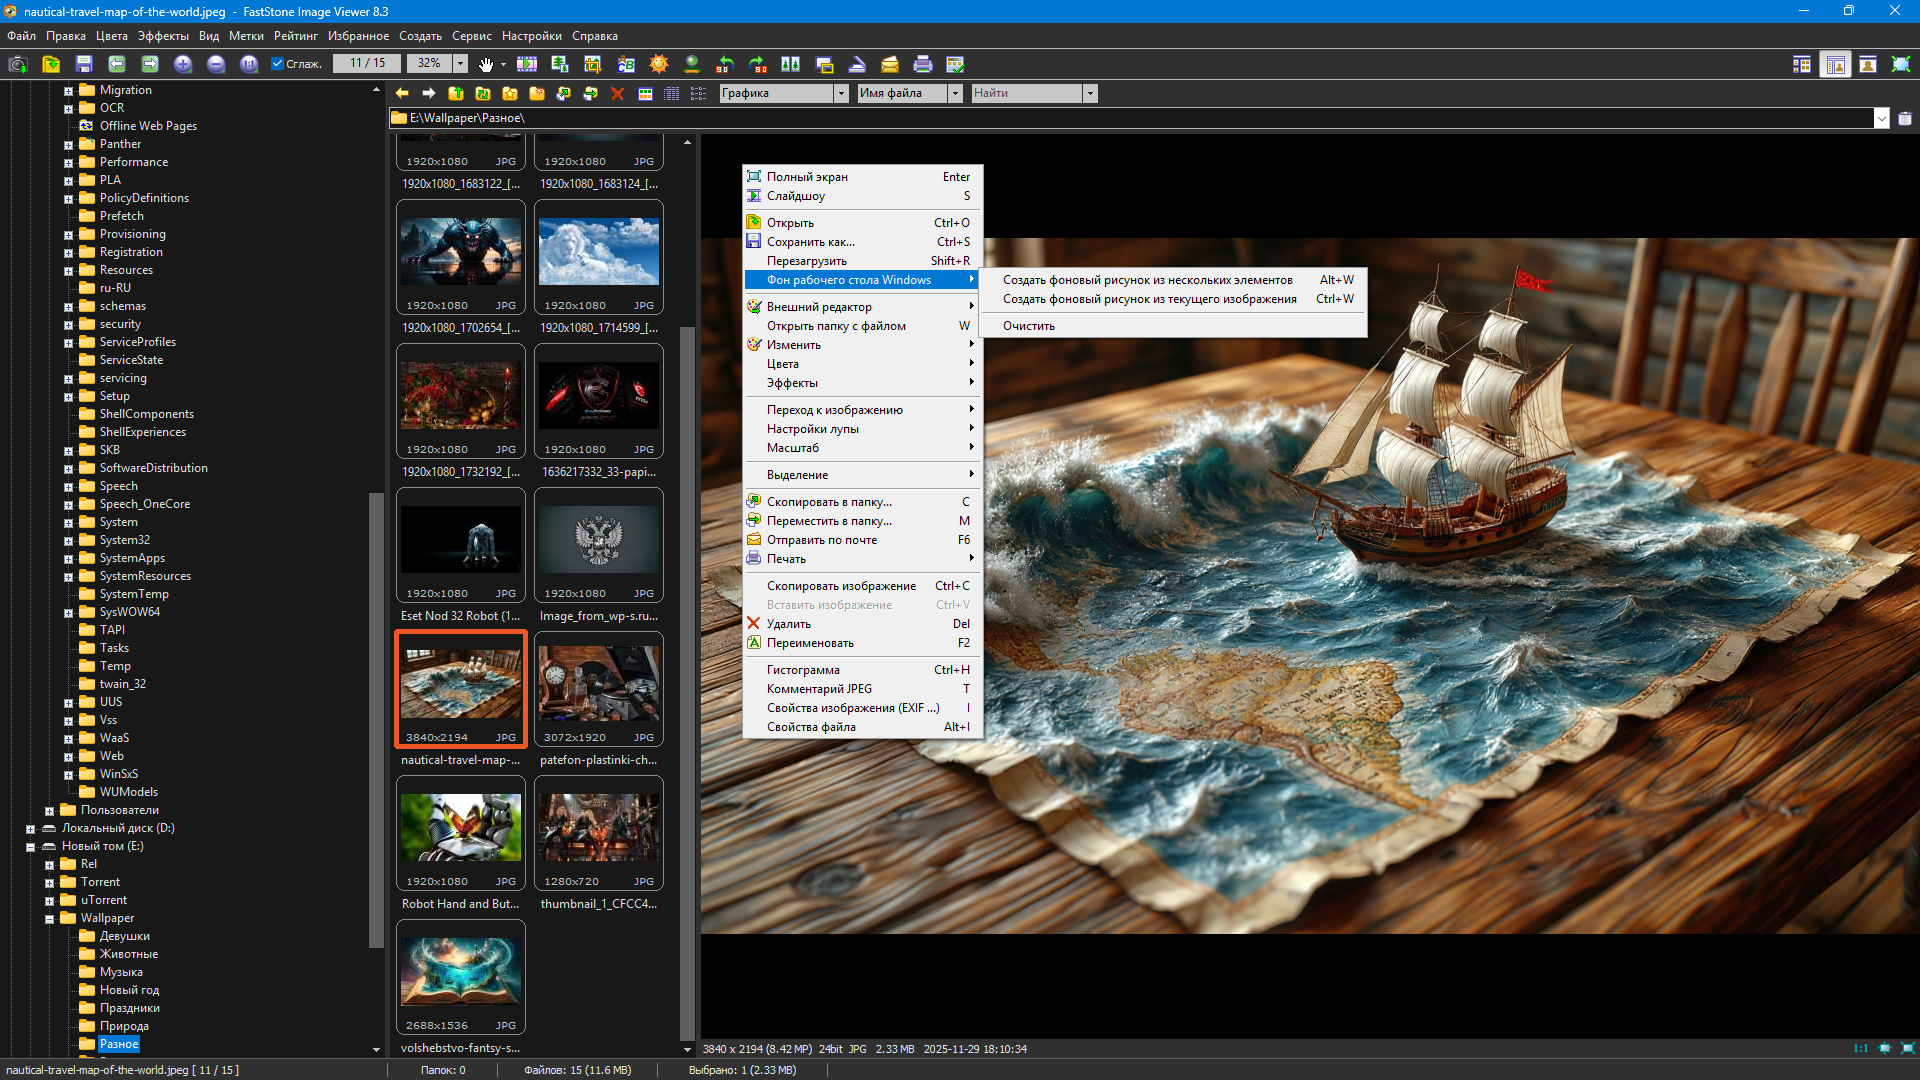Screen dimensions: 1920x1080
Task: Open the Эффекты menu in menu bar
Action: (163, 36)
